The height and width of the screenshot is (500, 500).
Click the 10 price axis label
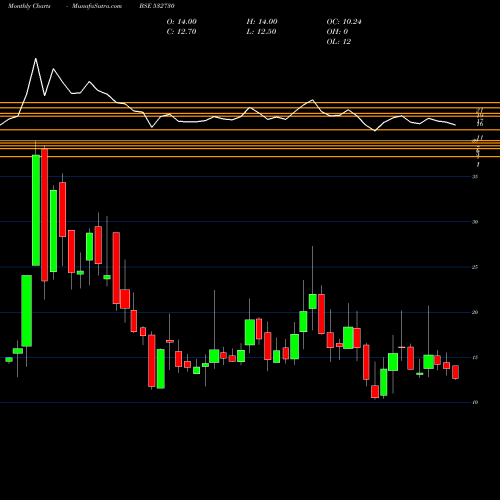(475, 402)
